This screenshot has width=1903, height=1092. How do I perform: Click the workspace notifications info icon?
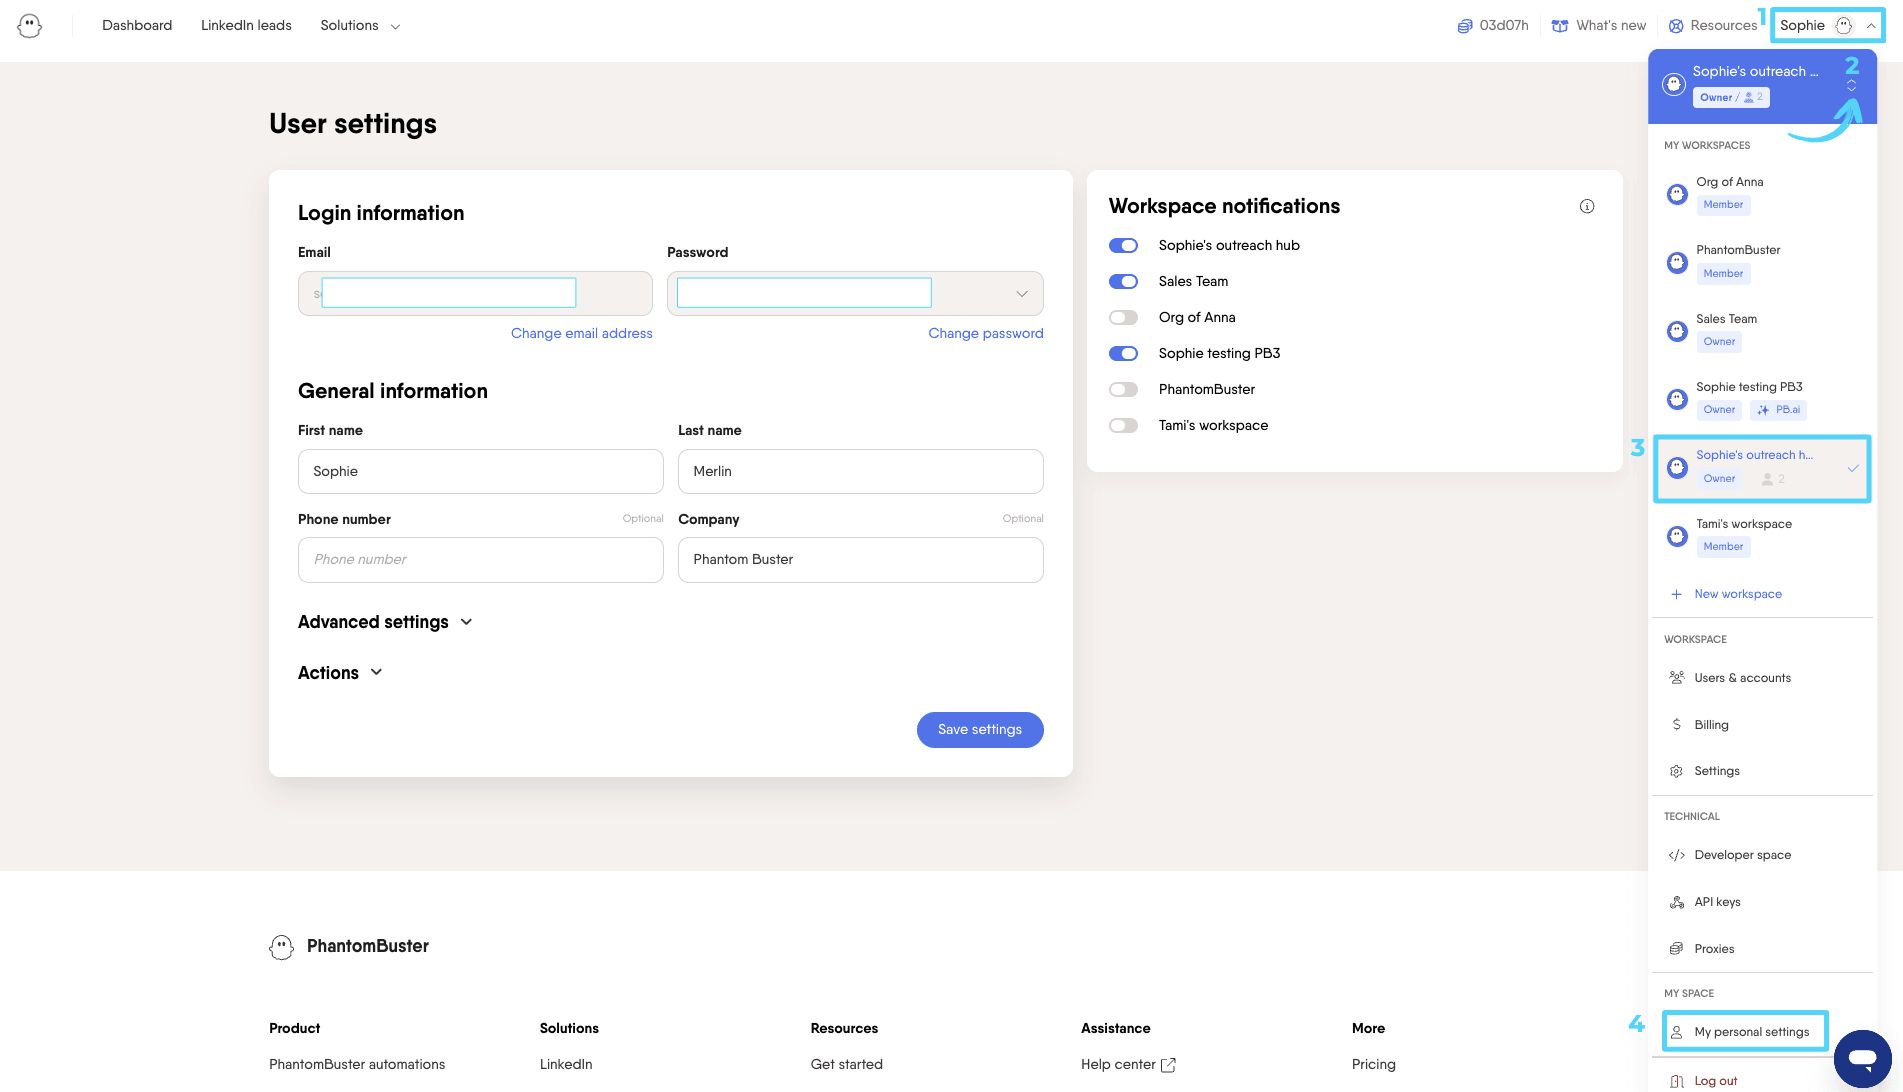pos(1587,207)
